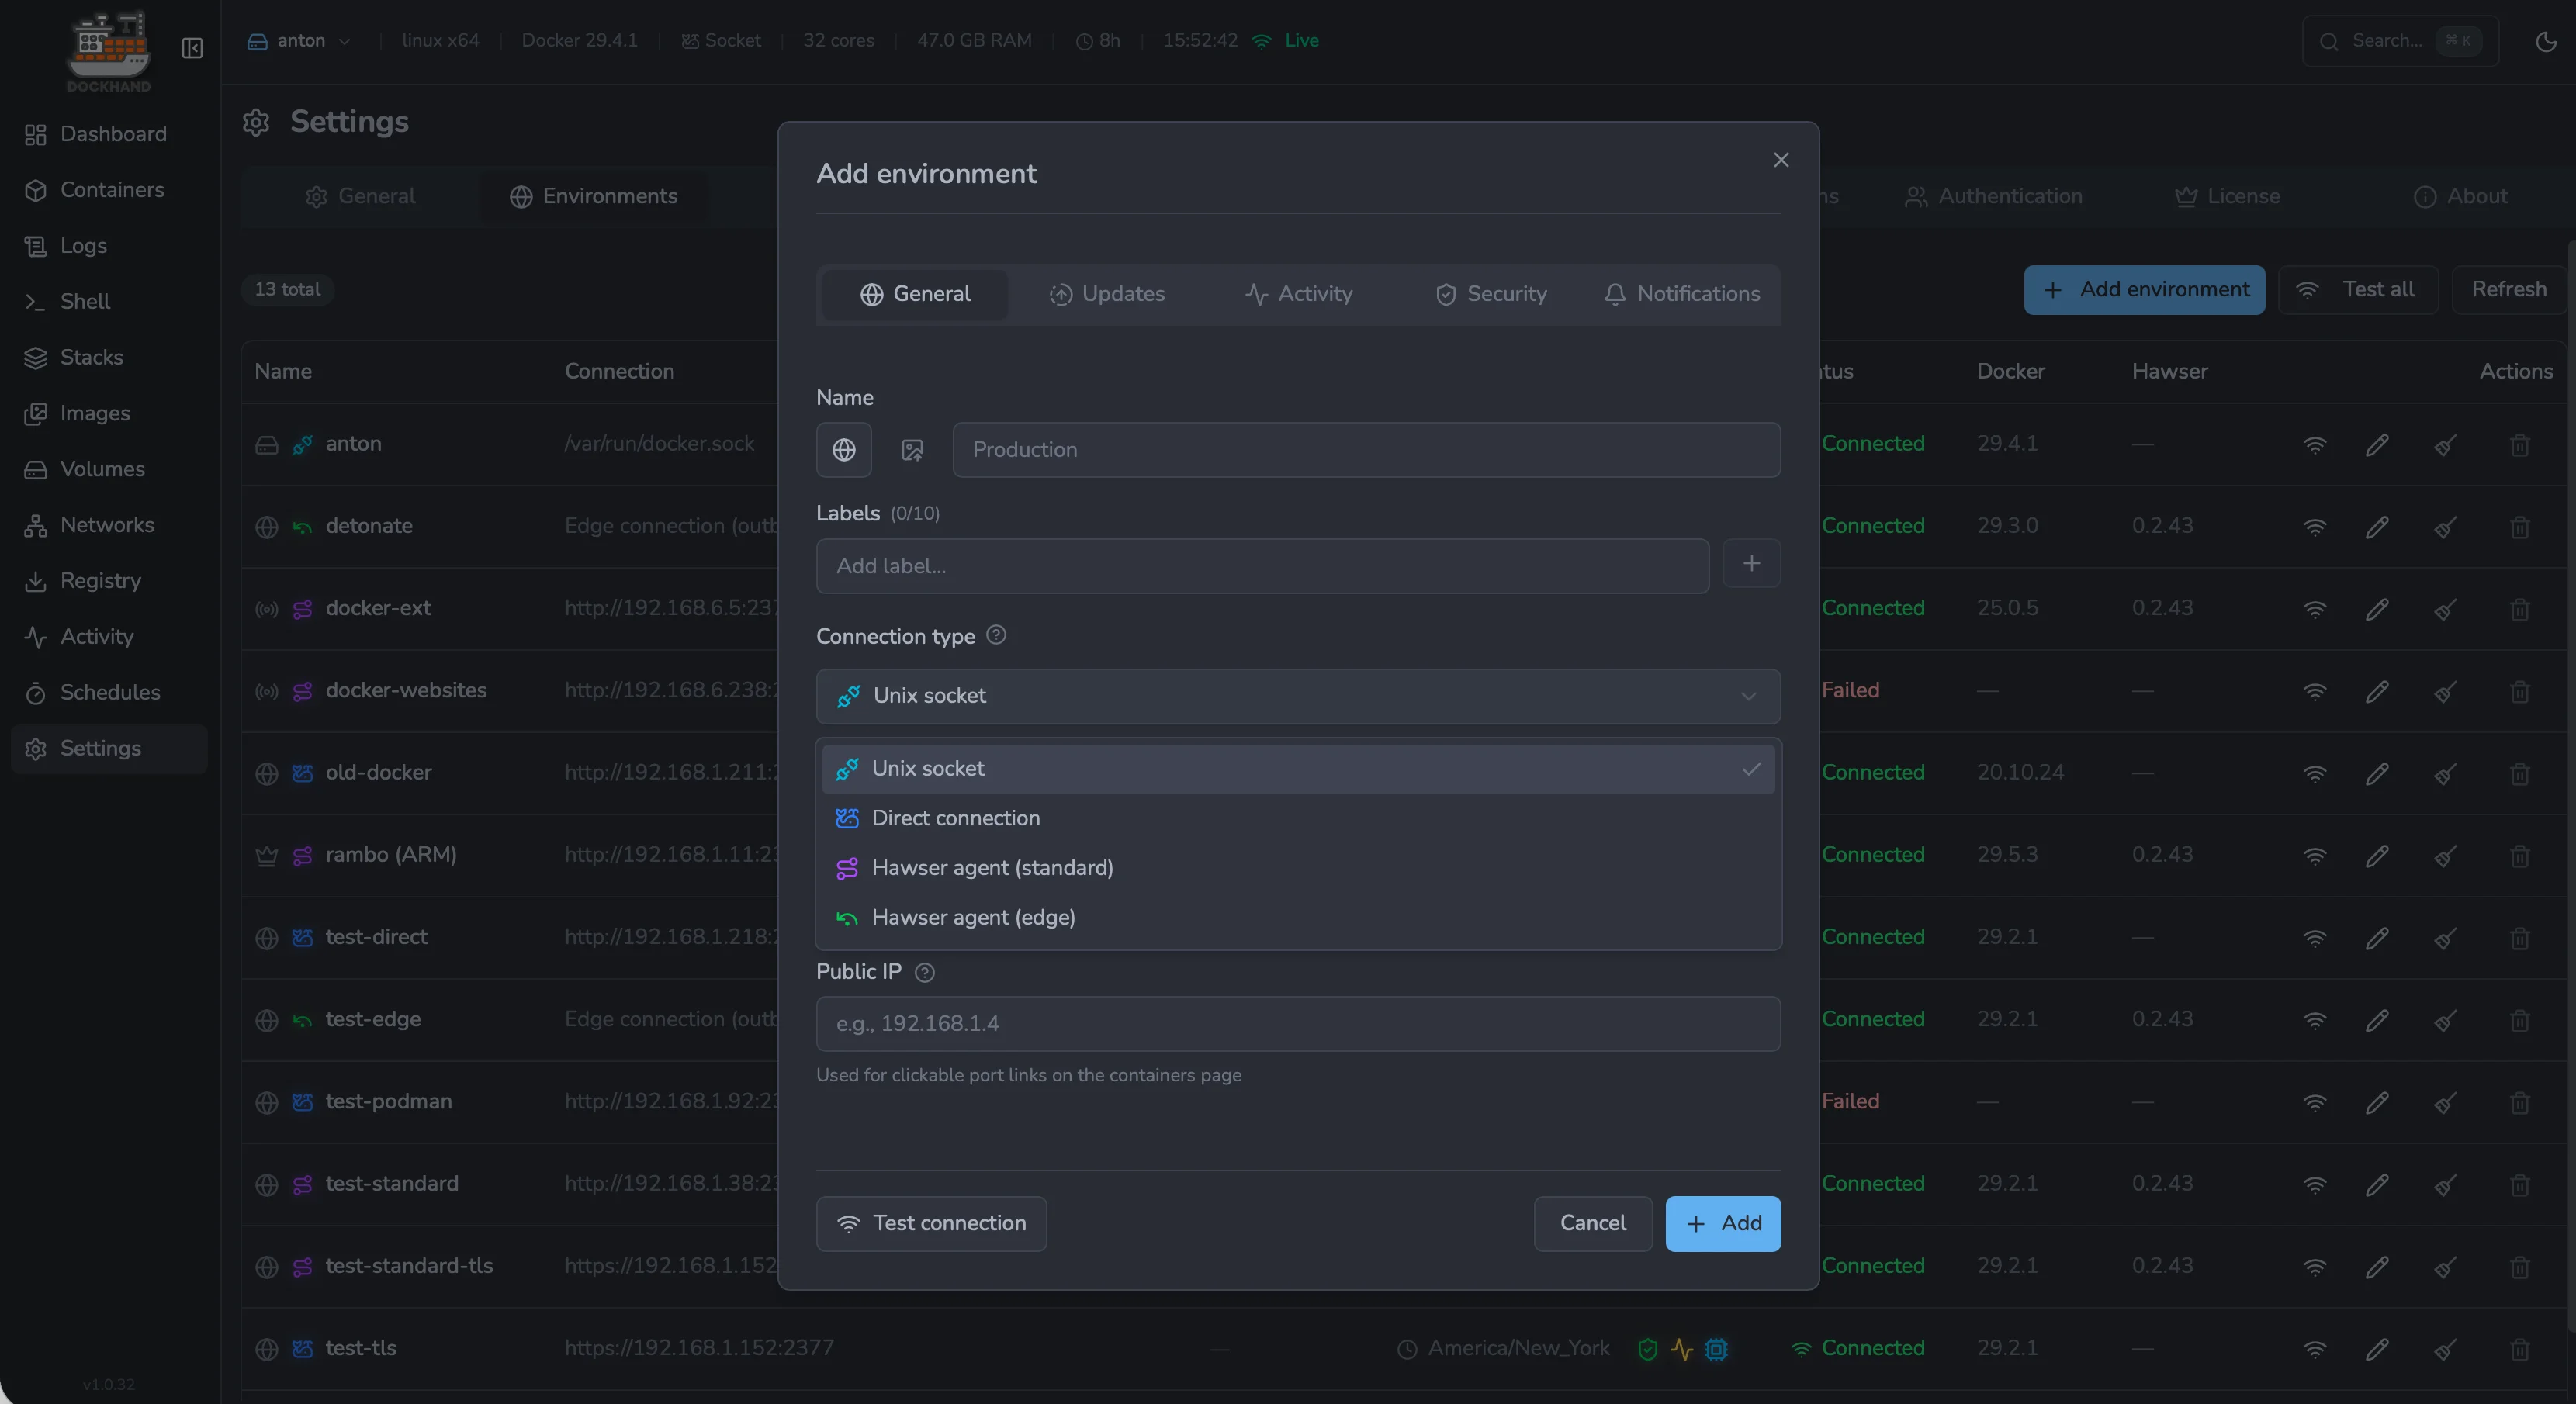
Task: Focus the Name field with Production placeholder
Action: click(1366, 450)
